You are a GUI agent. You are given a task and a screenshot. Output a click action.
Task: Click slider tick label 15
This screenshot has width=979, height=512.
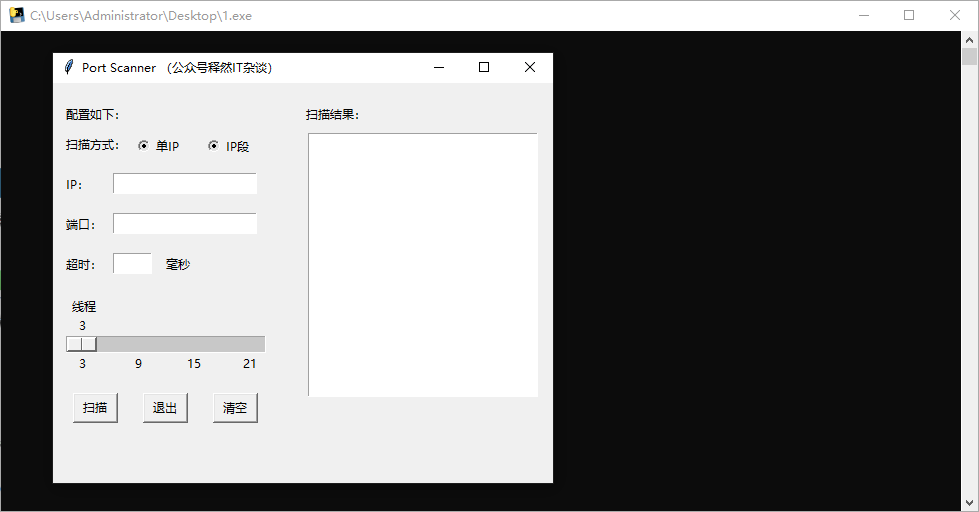click(x=194, y=363)
